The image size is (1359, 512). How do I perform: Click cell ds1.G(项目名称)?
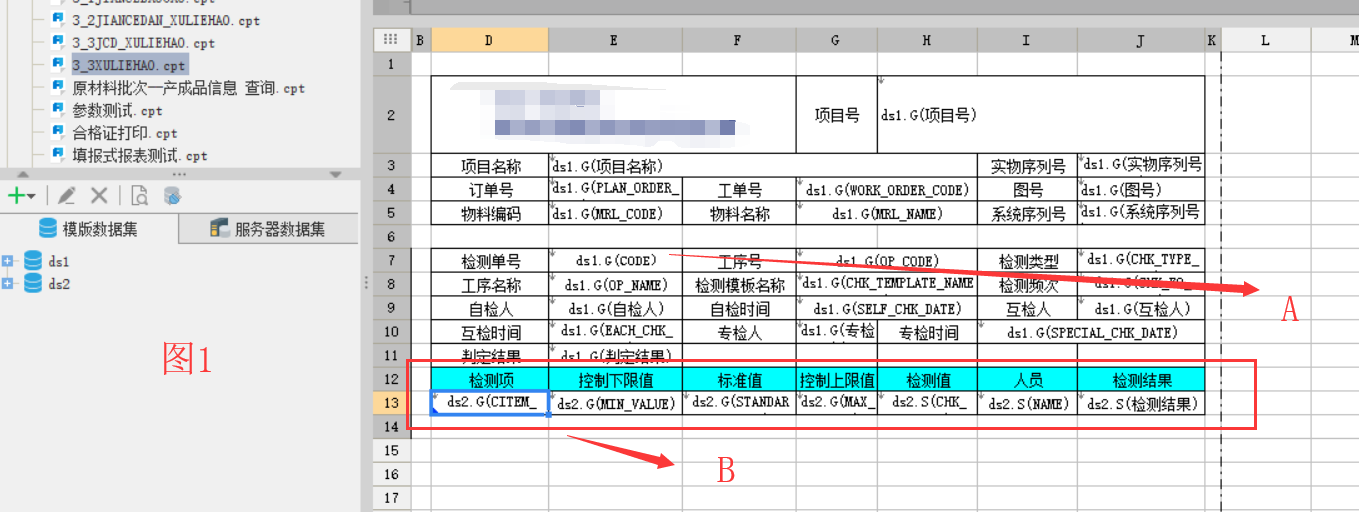(762, 166)
